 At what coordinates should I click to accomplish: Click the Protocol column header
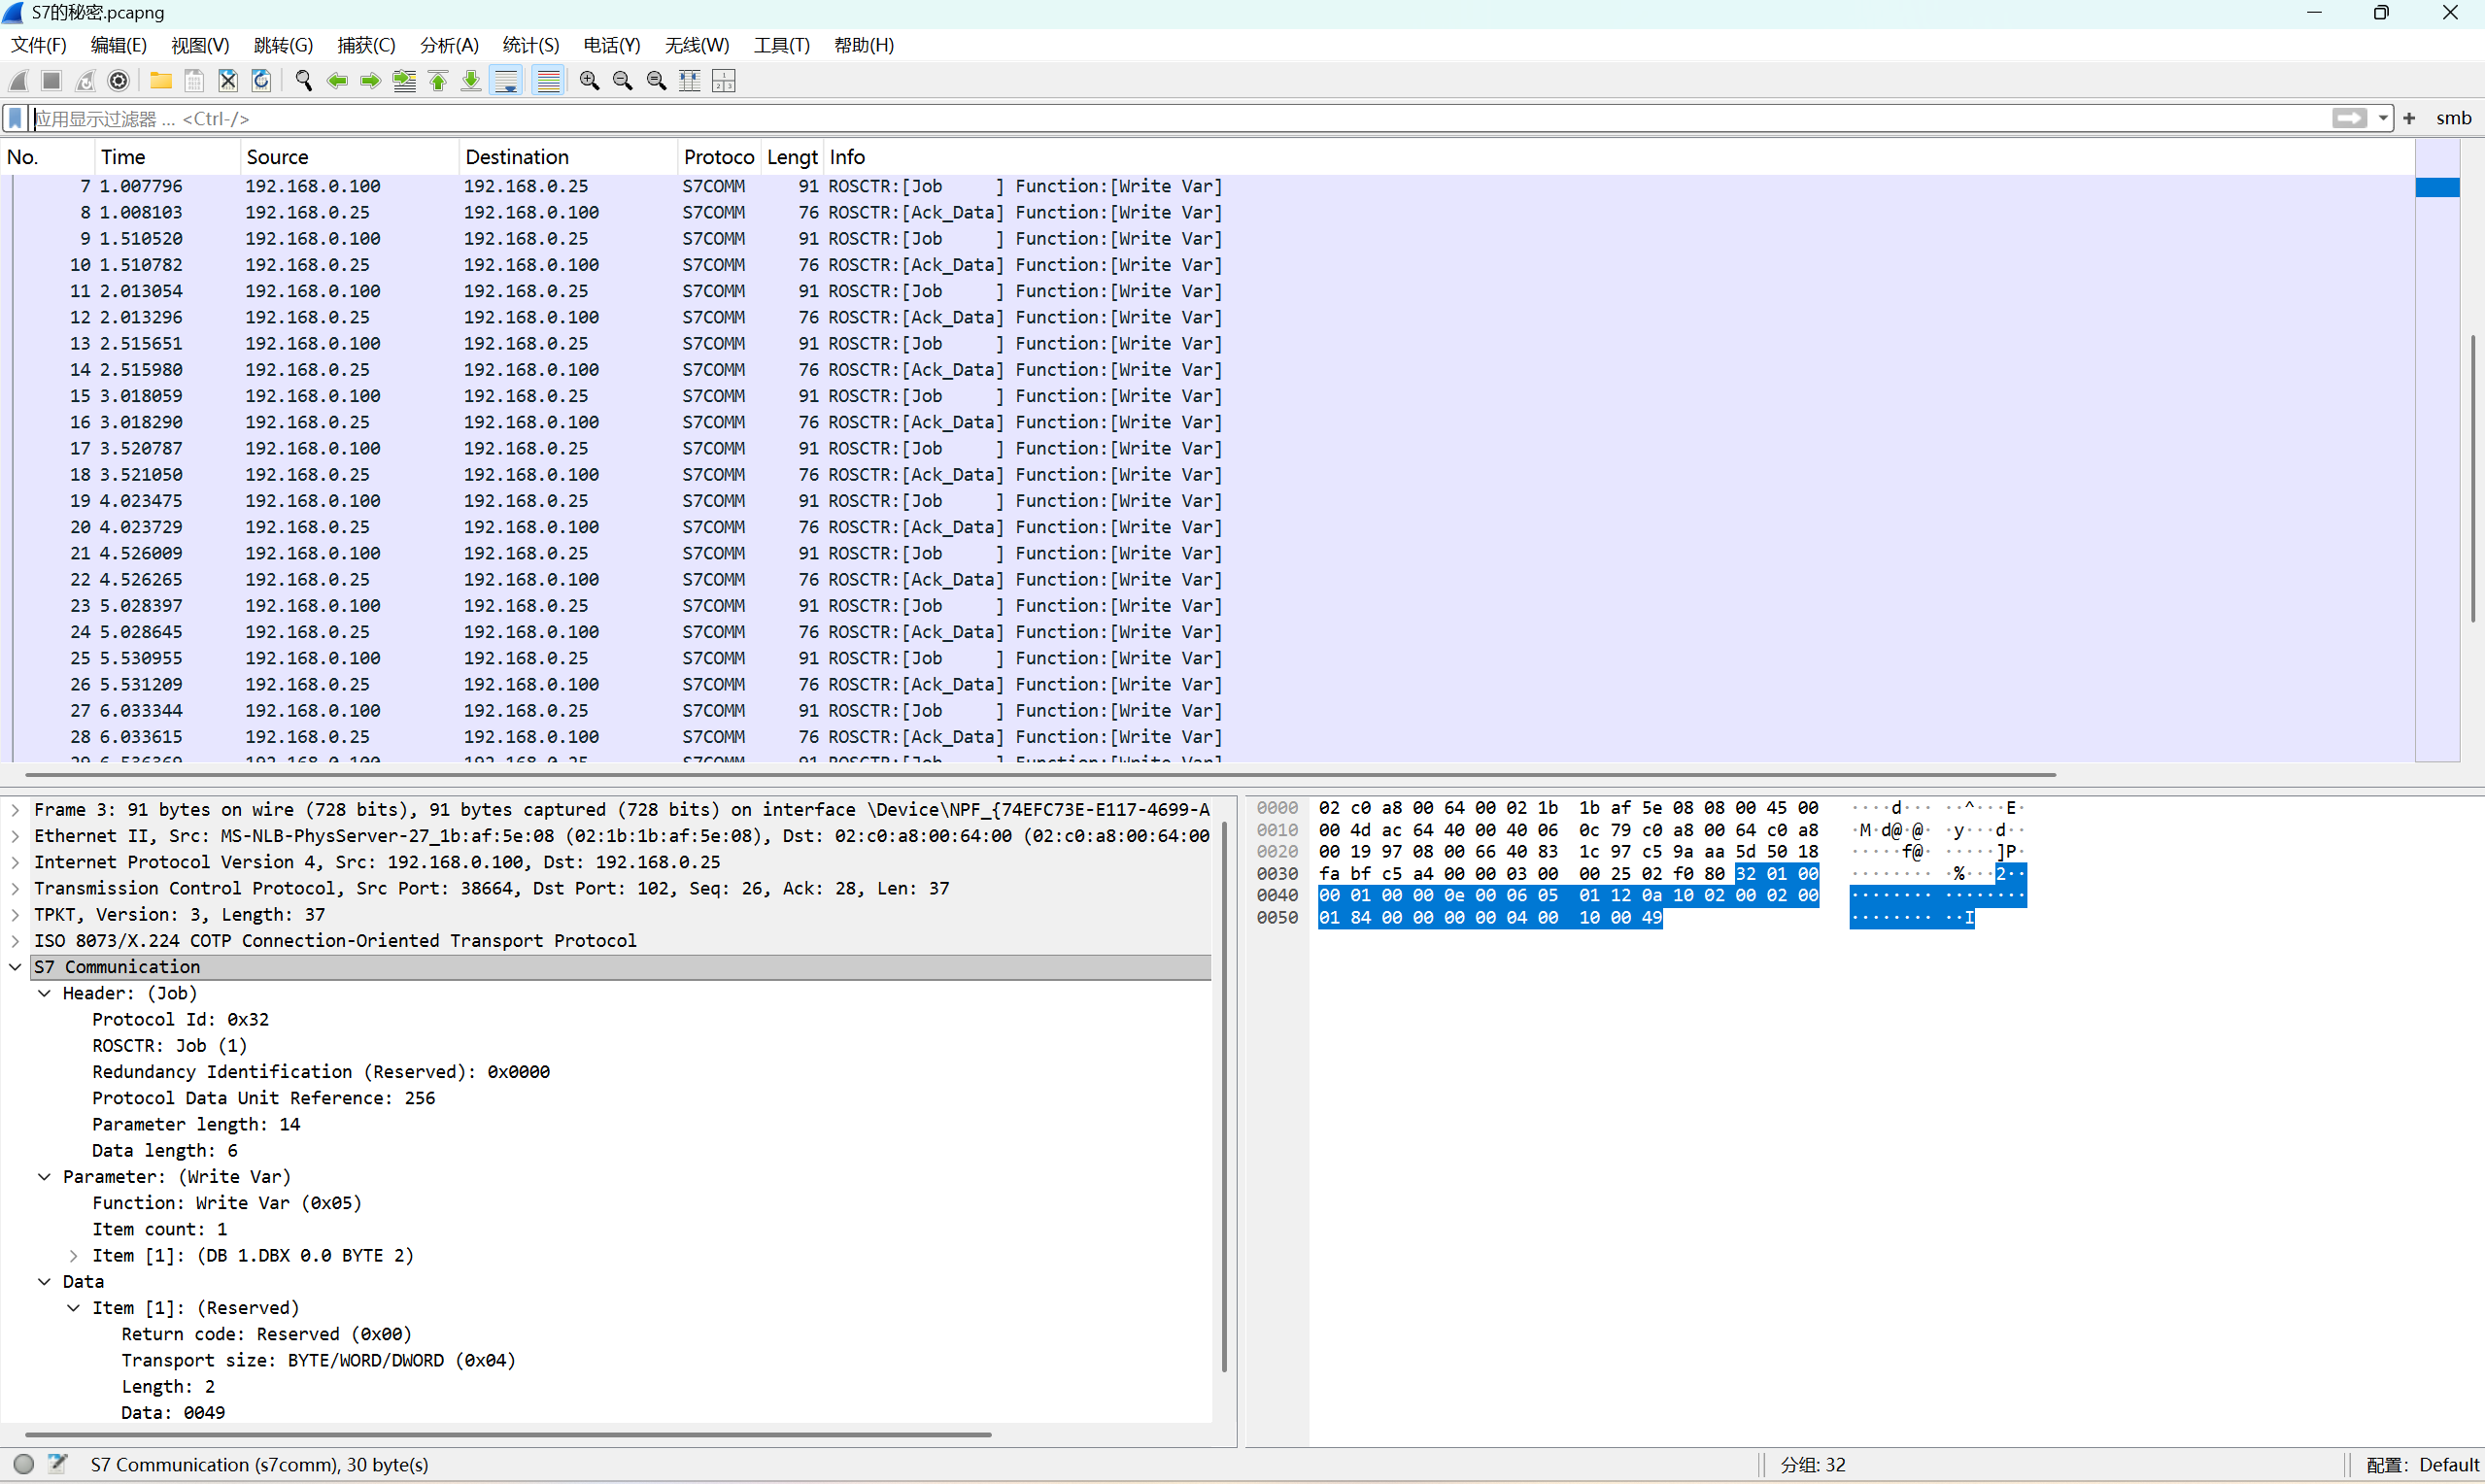pos(717,157)
